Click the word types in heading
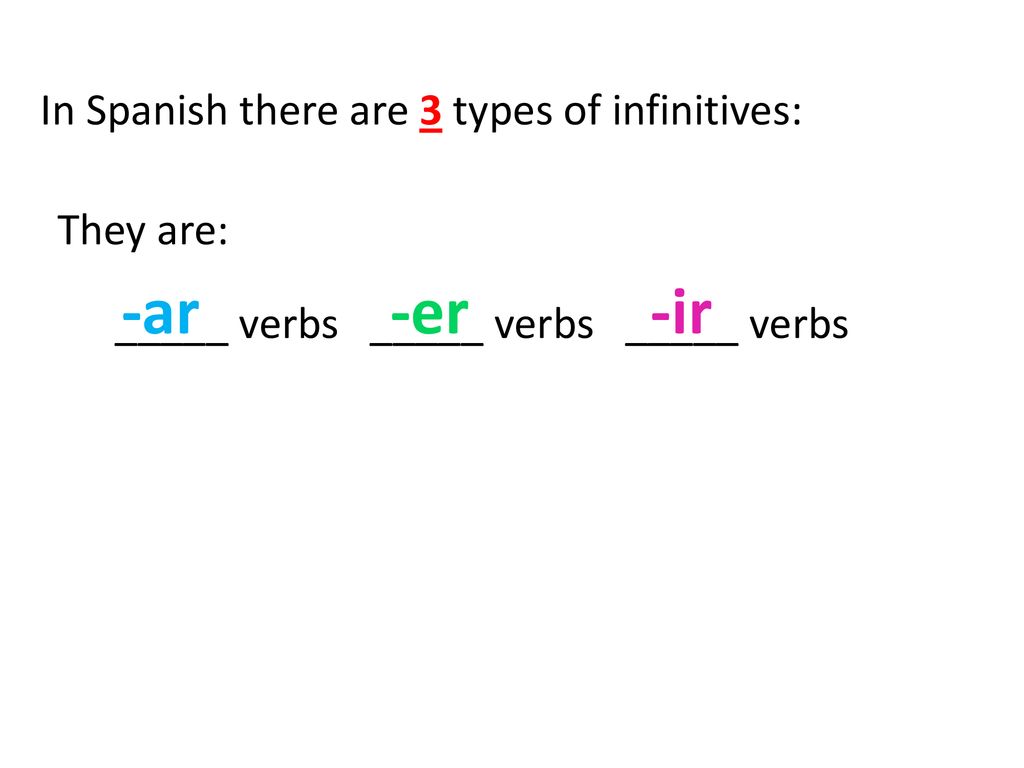1024x768 pixels. [503, 112]
